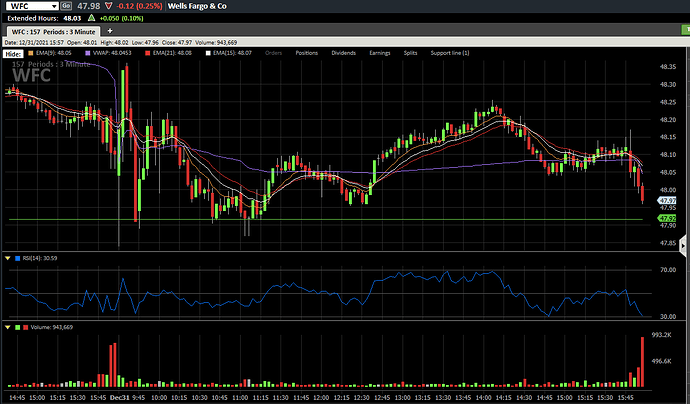Select the VWAP: 48.0453 indicator label
Image resolution: width=690 pixels, height=404 pixels.
pos(112,53)
